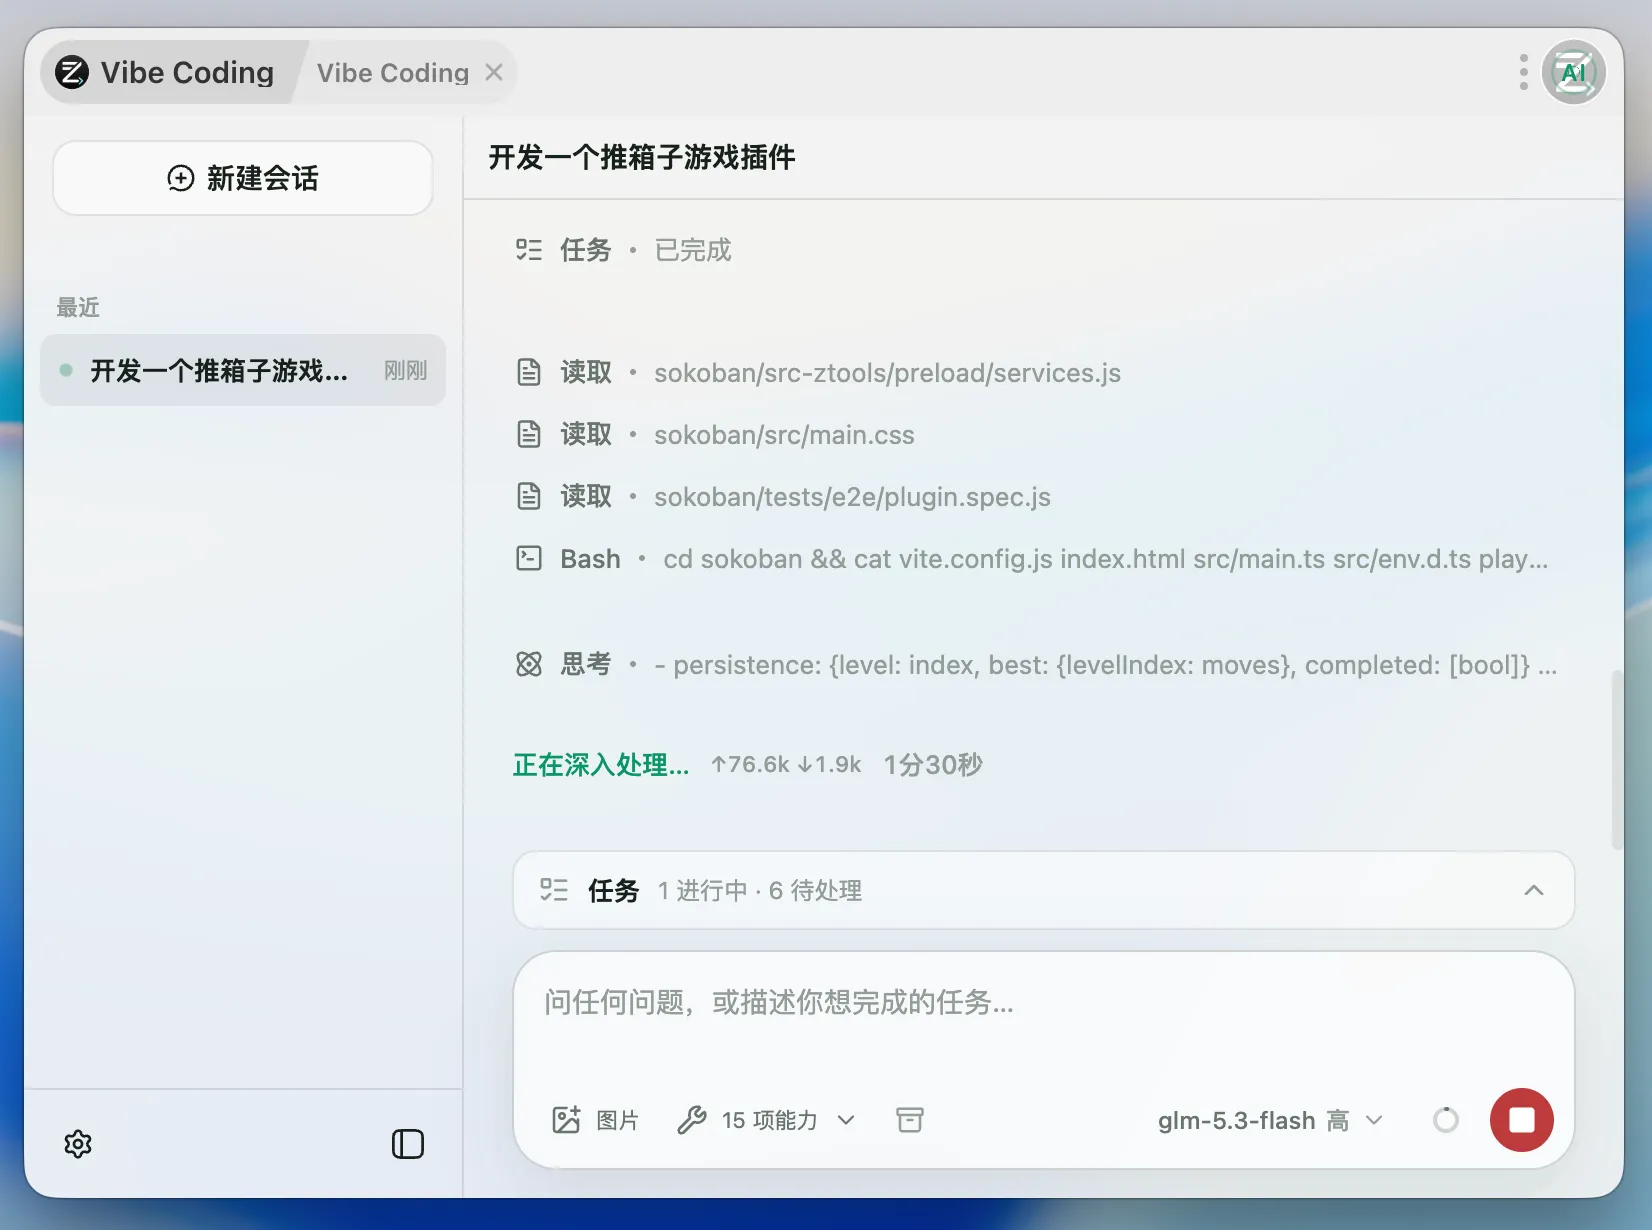Click the 开发一个推箱子游戏插件 title heading
The width and height of the screenshot is (1652, 1230).
pos(642,157)
